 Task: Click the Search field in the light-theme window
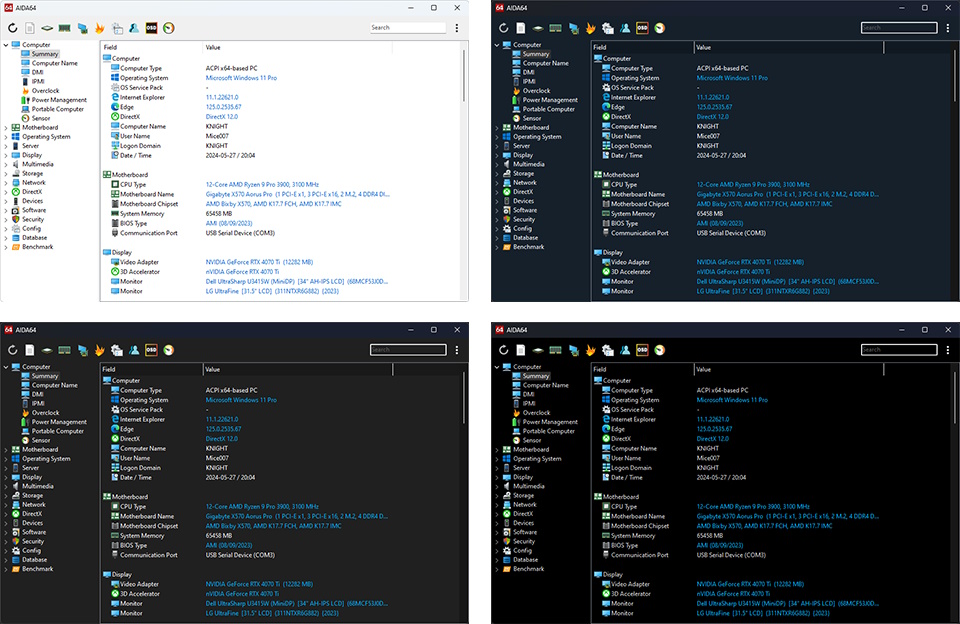[407, 28]
